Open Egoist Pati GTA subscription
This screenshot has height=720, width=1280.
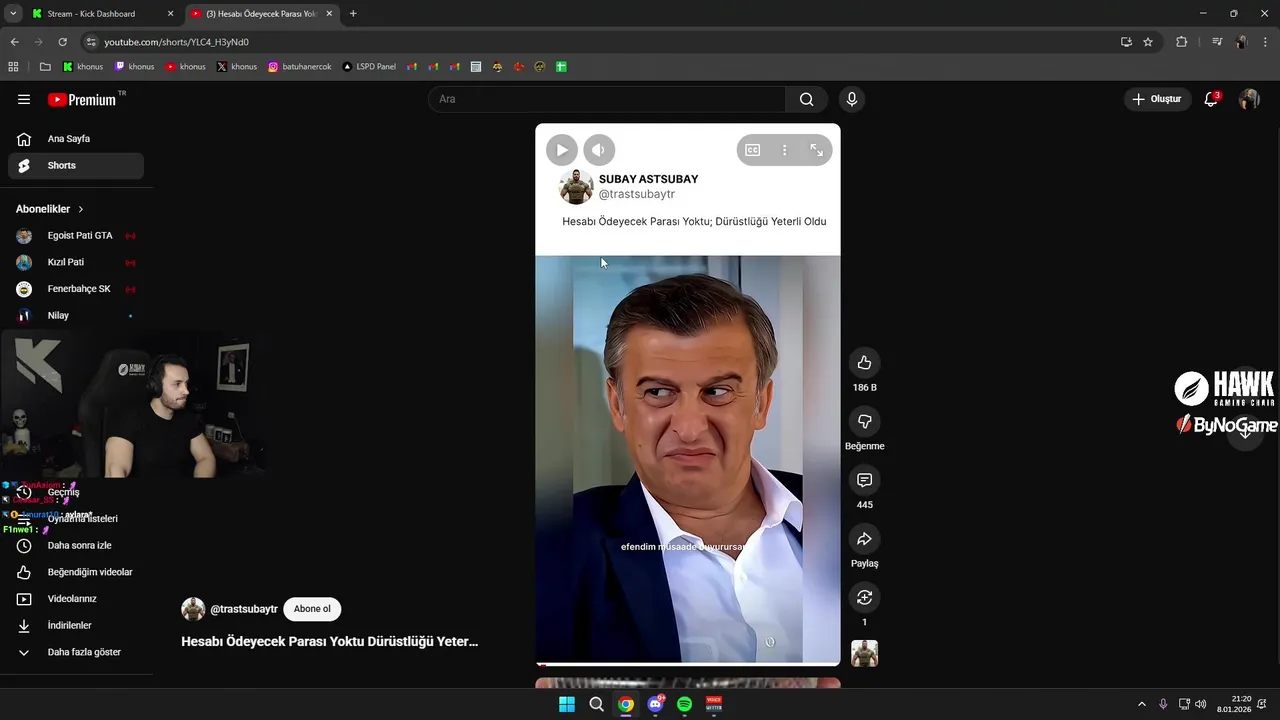coord(76,236)
